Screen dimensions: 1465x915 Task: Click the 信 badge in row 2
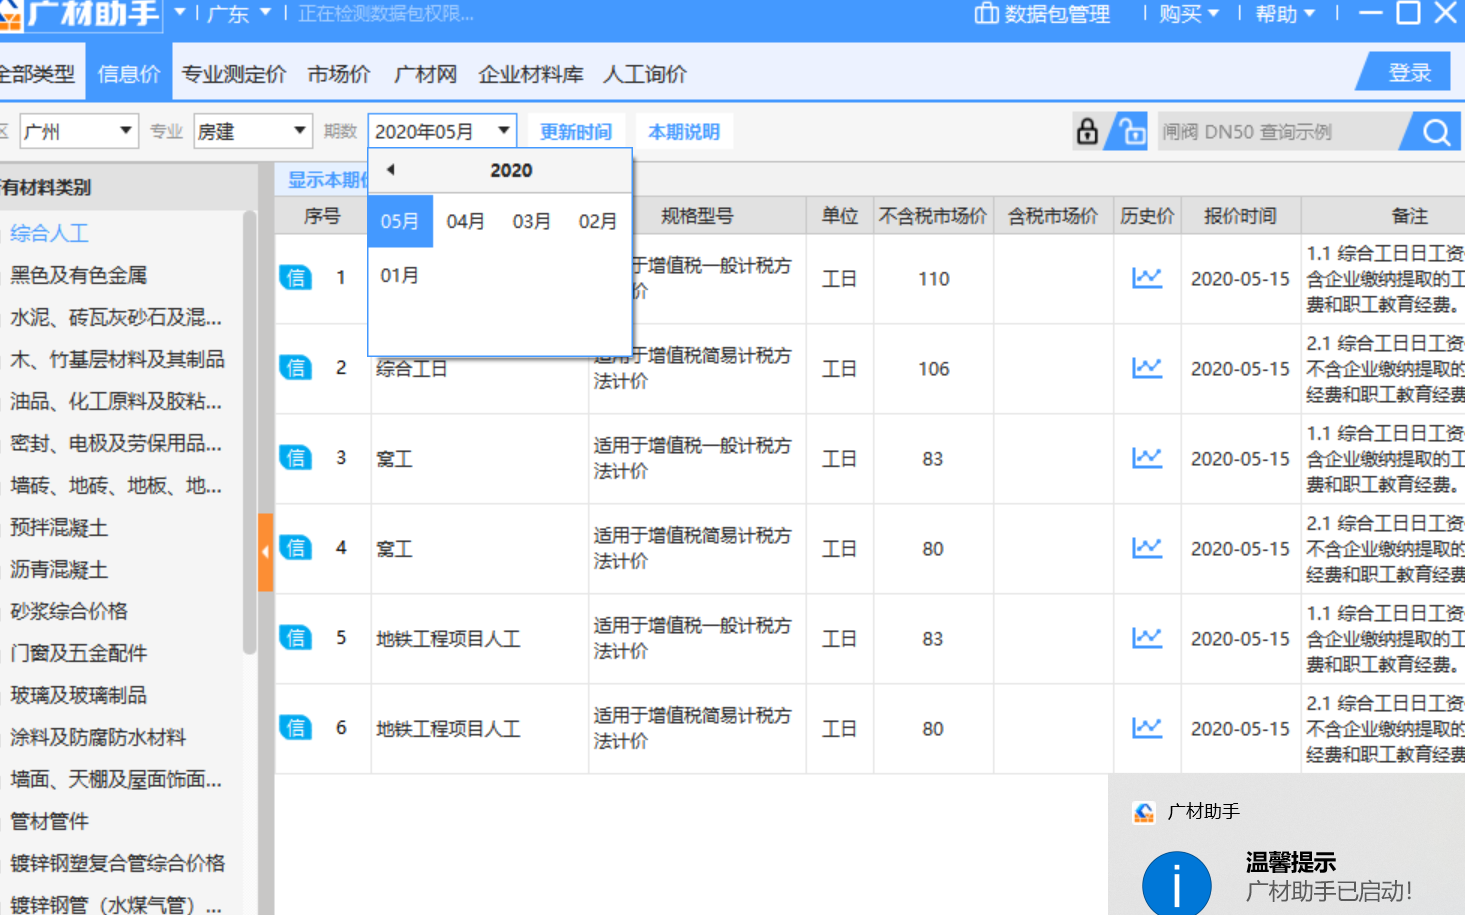tap(296, 368)
